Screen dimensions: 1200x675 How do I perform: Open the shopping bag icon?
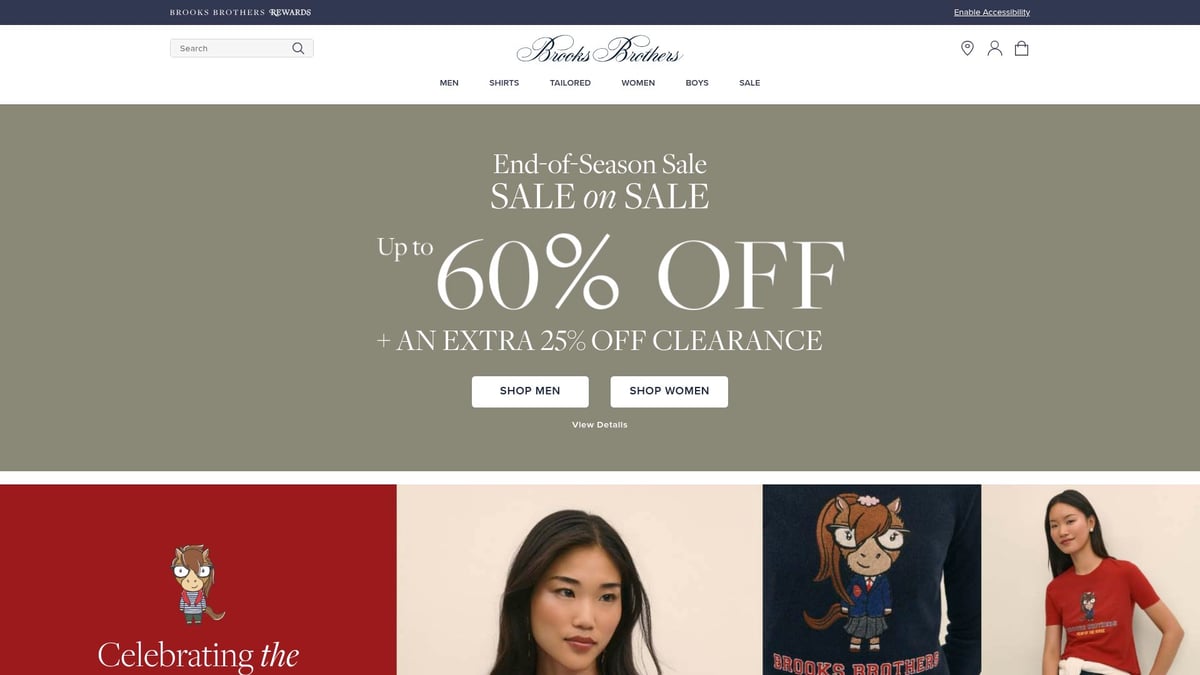(x=1021, y=48)
